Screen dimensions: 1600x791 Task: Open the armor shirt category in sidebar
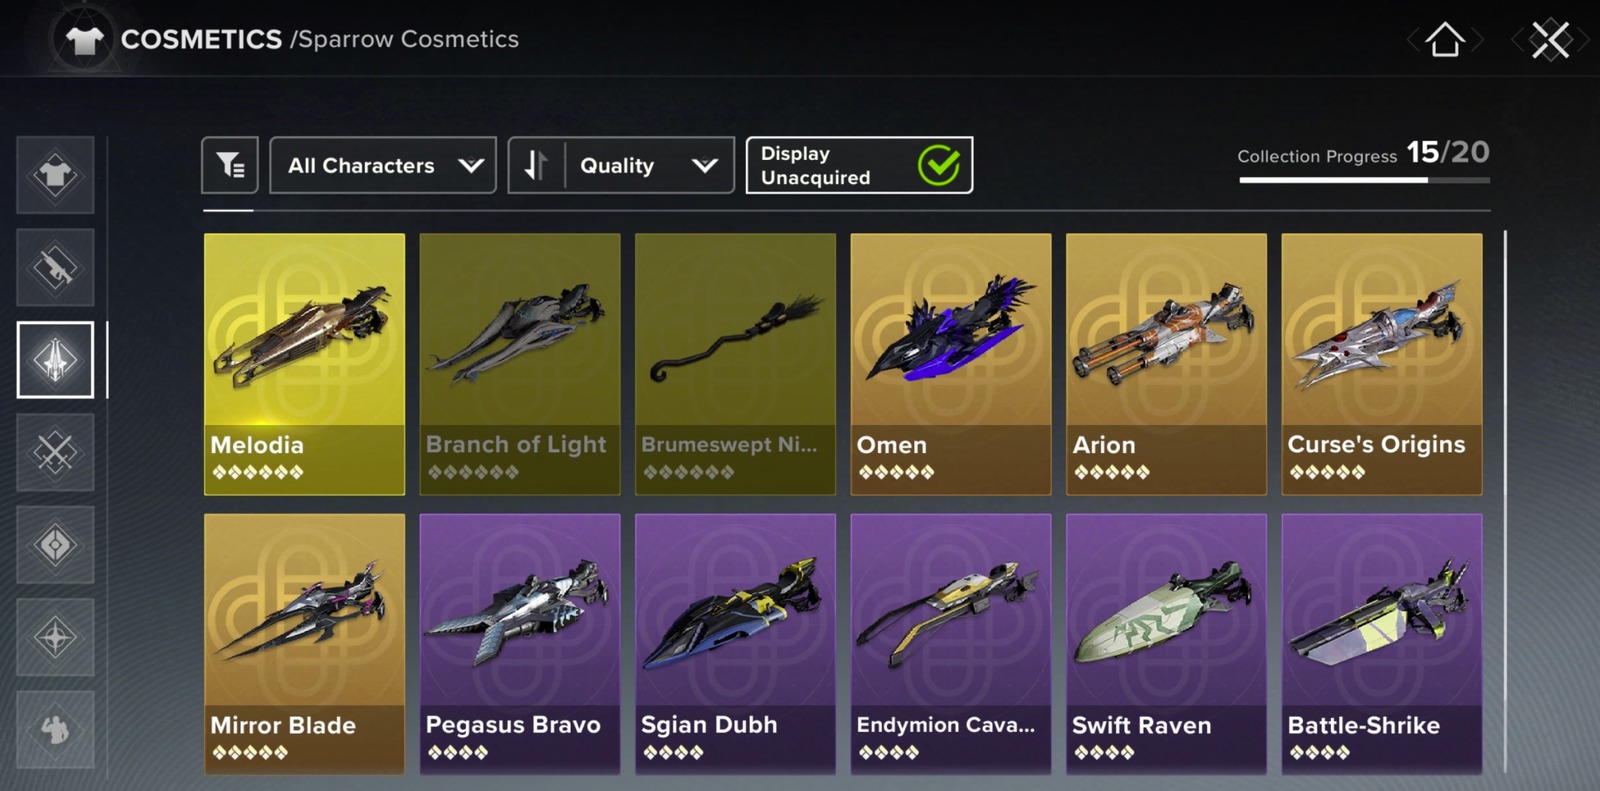click(x=55, y=175)
